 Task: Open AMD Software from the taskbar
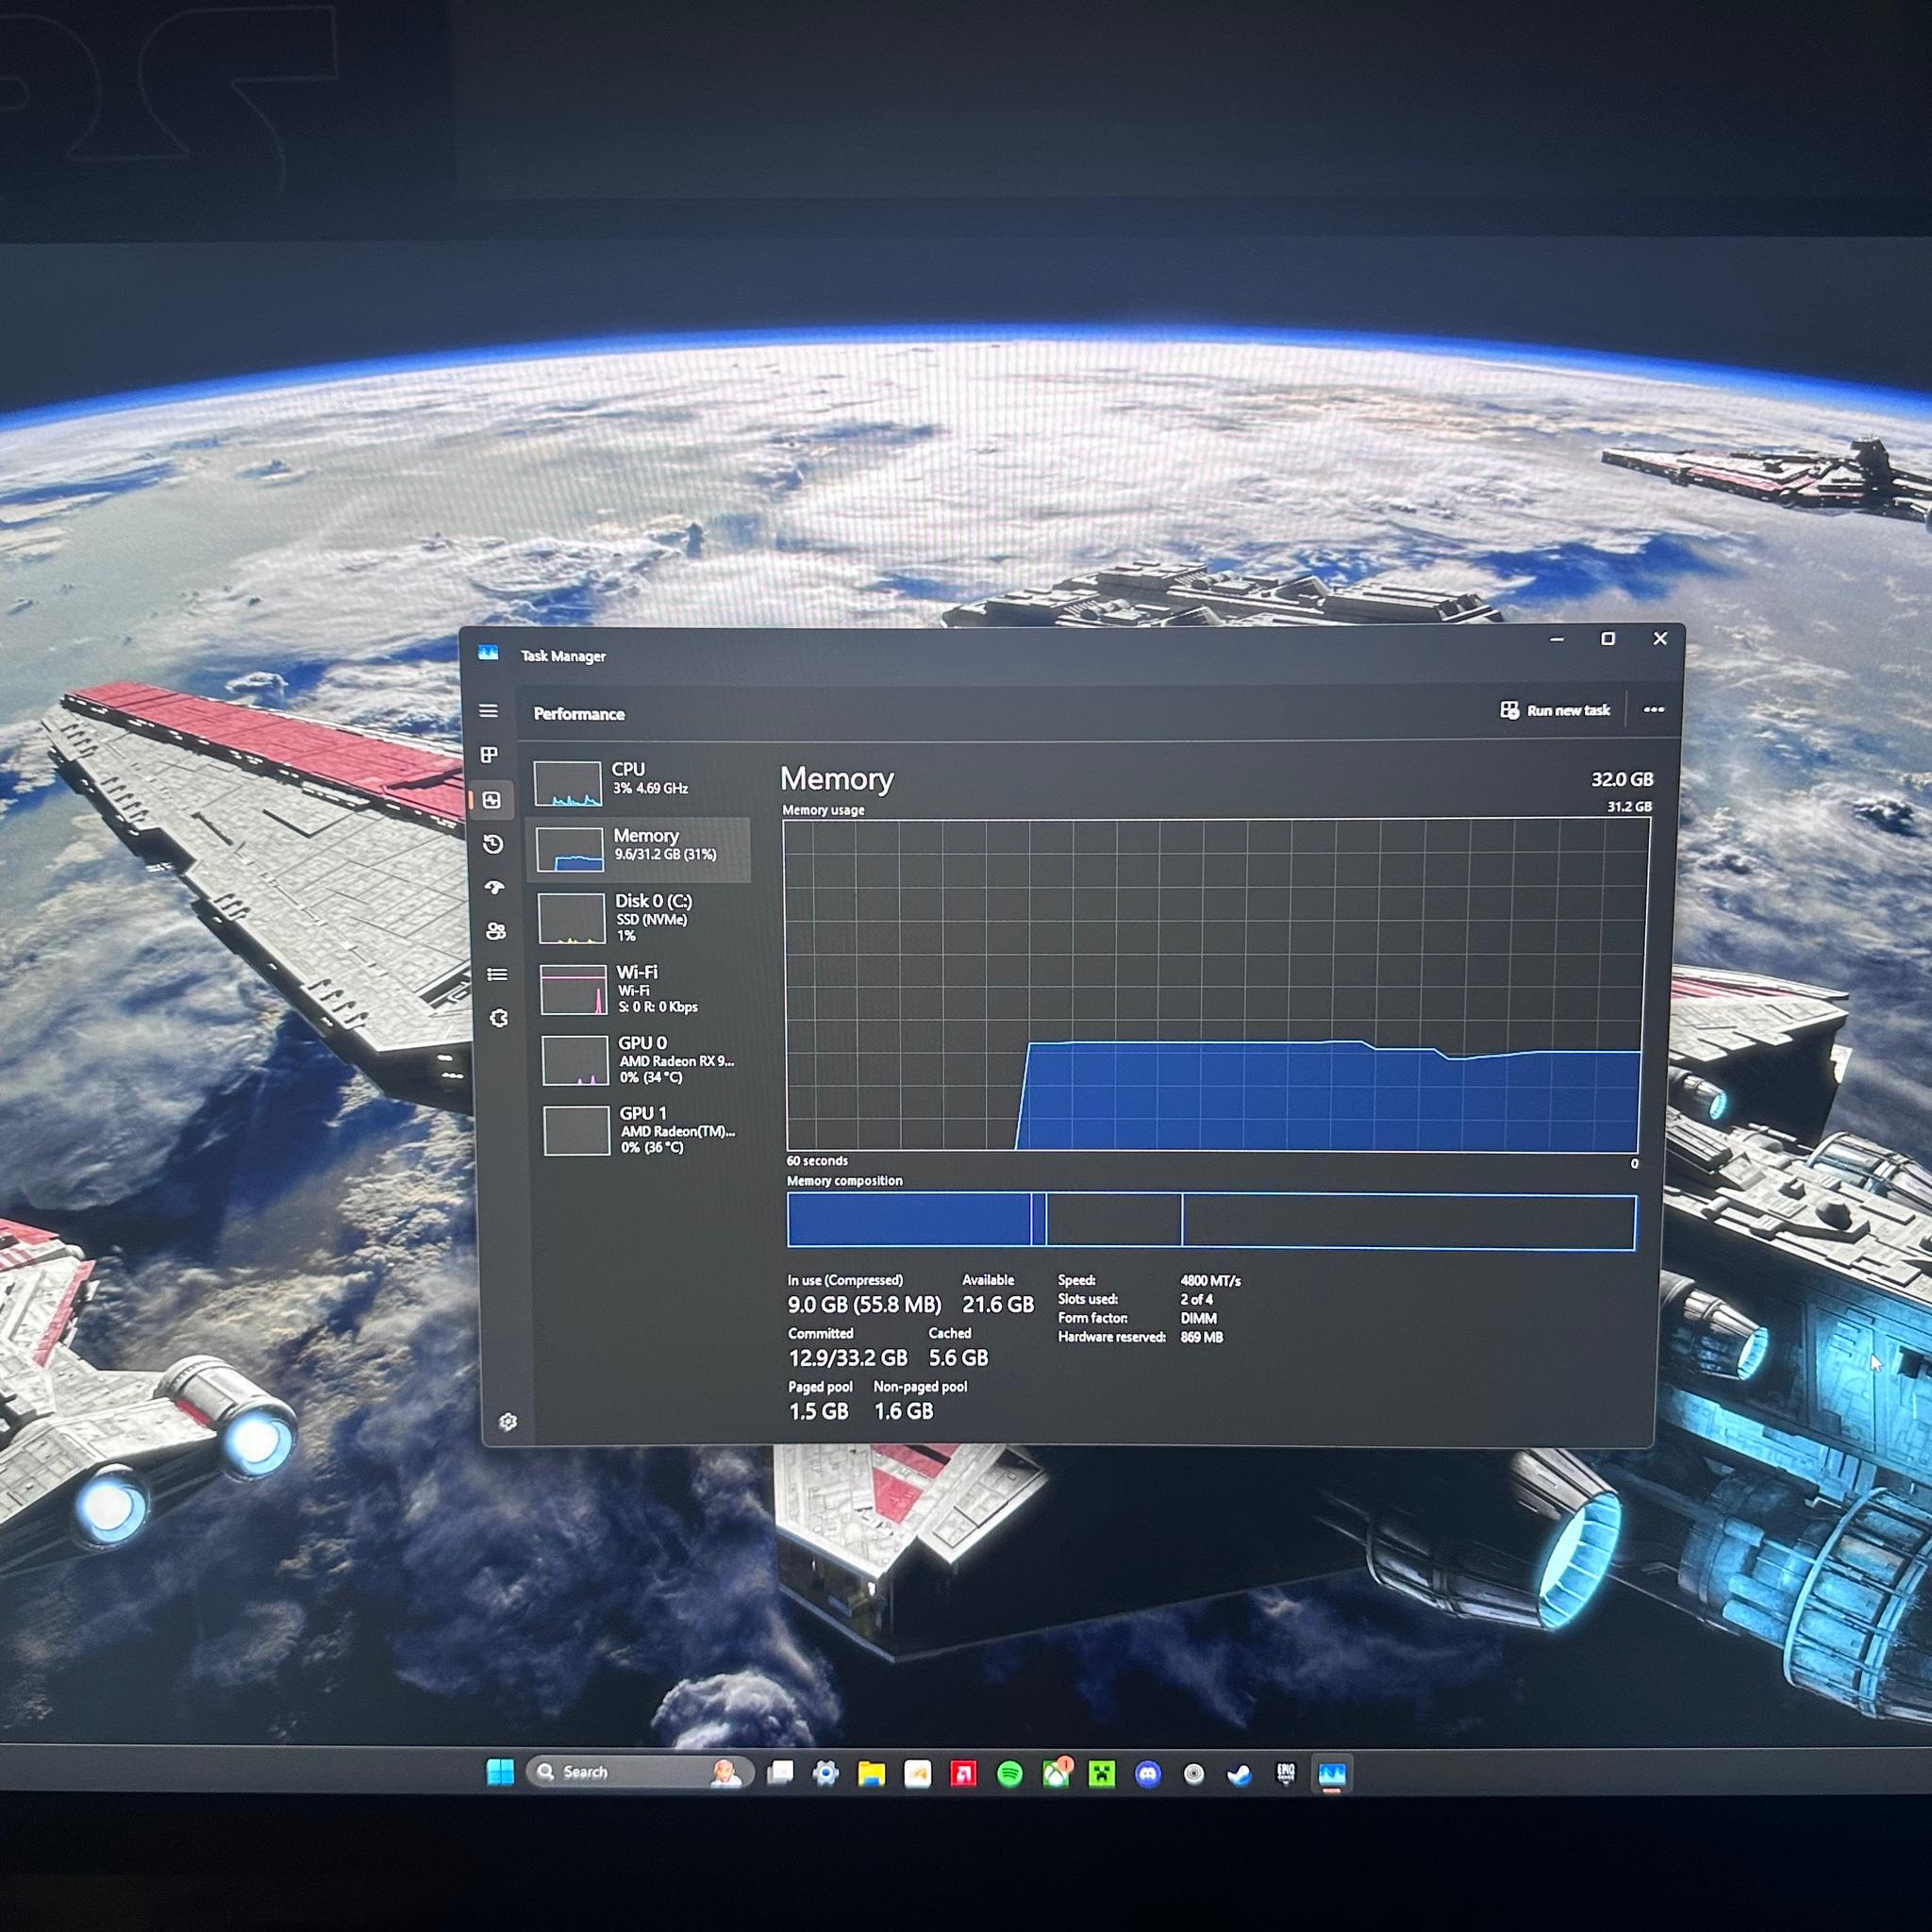[x=963, y=1774]
